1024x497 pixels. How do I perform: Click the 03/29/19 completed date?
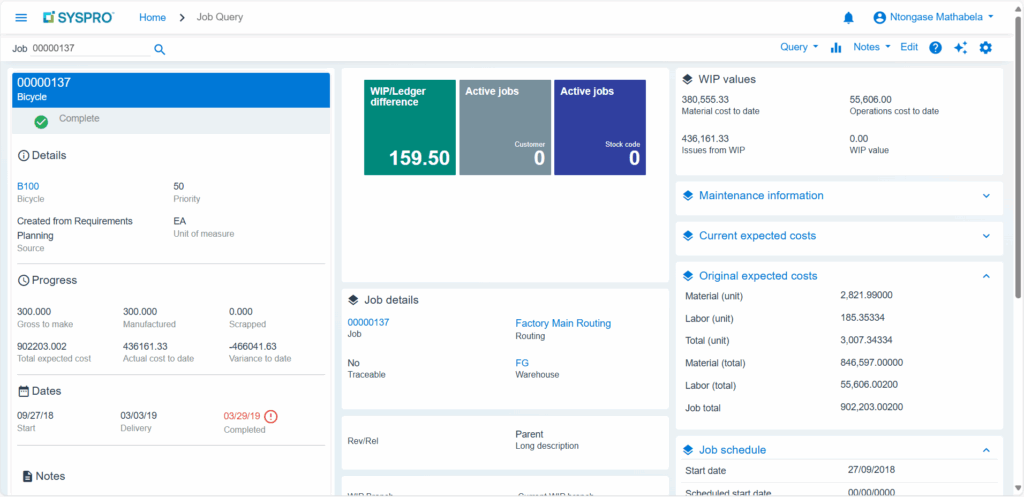pyautogui.click(x=242, y=415)
